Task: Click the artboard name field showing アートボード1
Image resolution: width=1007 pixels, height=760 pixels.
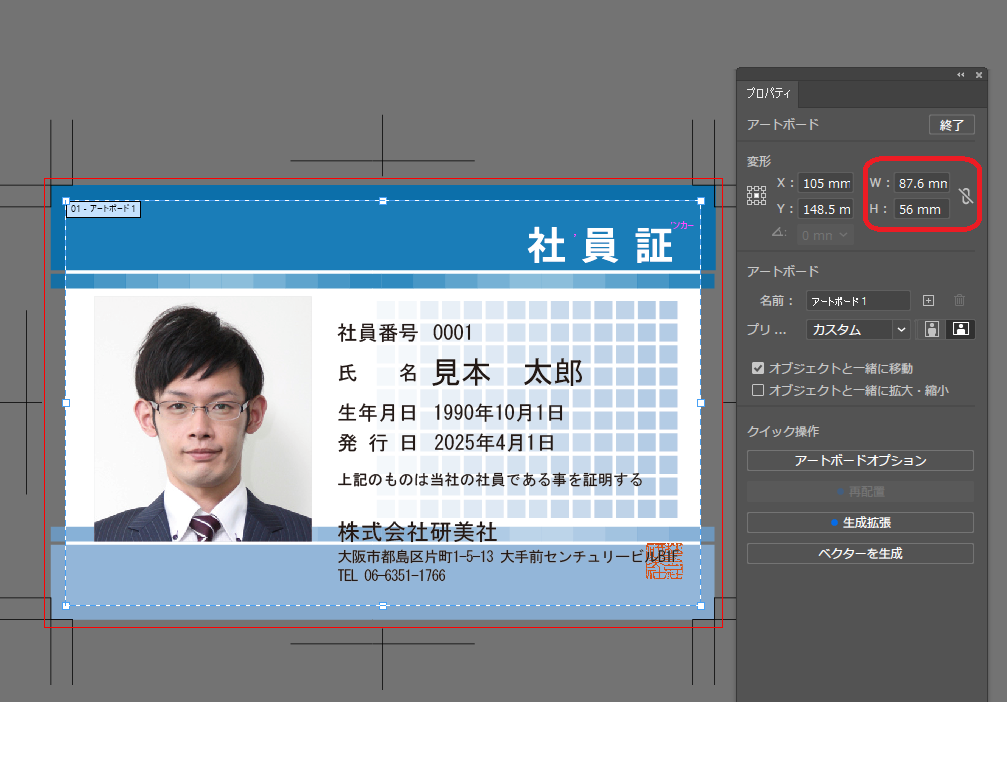Action: point(857,300)
